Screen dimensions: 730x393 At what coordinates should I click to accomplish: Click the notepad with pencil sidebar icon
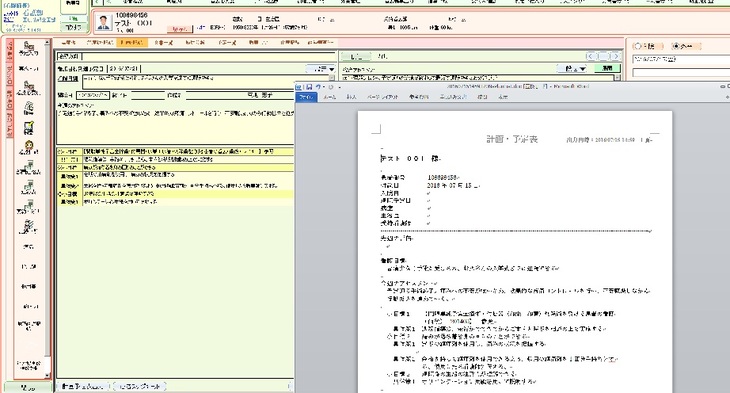[29, 128]
